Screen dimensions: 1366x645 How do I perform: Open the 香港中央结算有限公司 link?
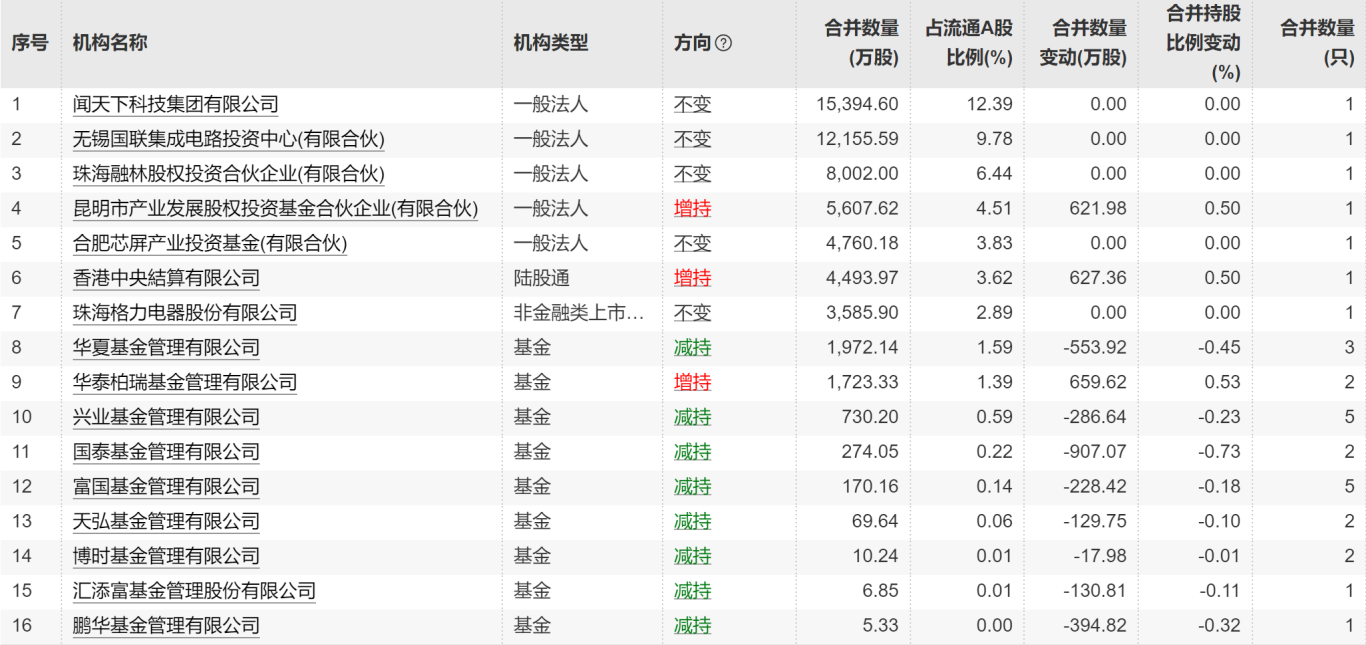166,278
